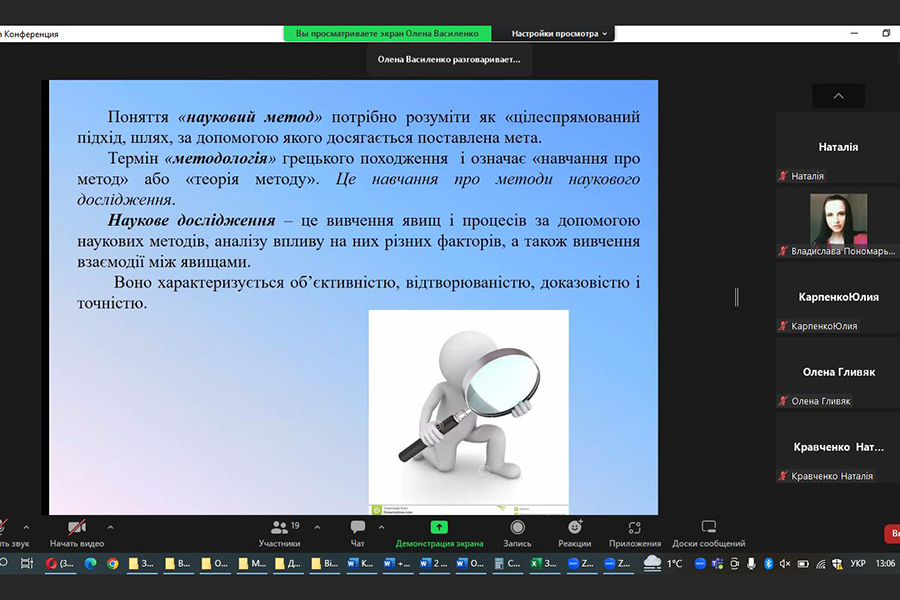Image resolution: width=900 pixels, height=600 pixels.
Task: Click the microphone tray icon
Action: tap(751, 563)
